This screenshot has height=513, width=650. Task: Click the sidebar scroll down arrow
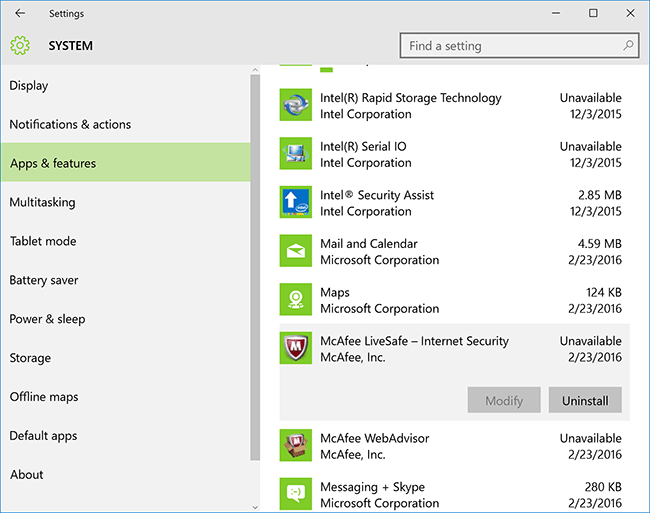pyautogui.click(x=255, y=507)
